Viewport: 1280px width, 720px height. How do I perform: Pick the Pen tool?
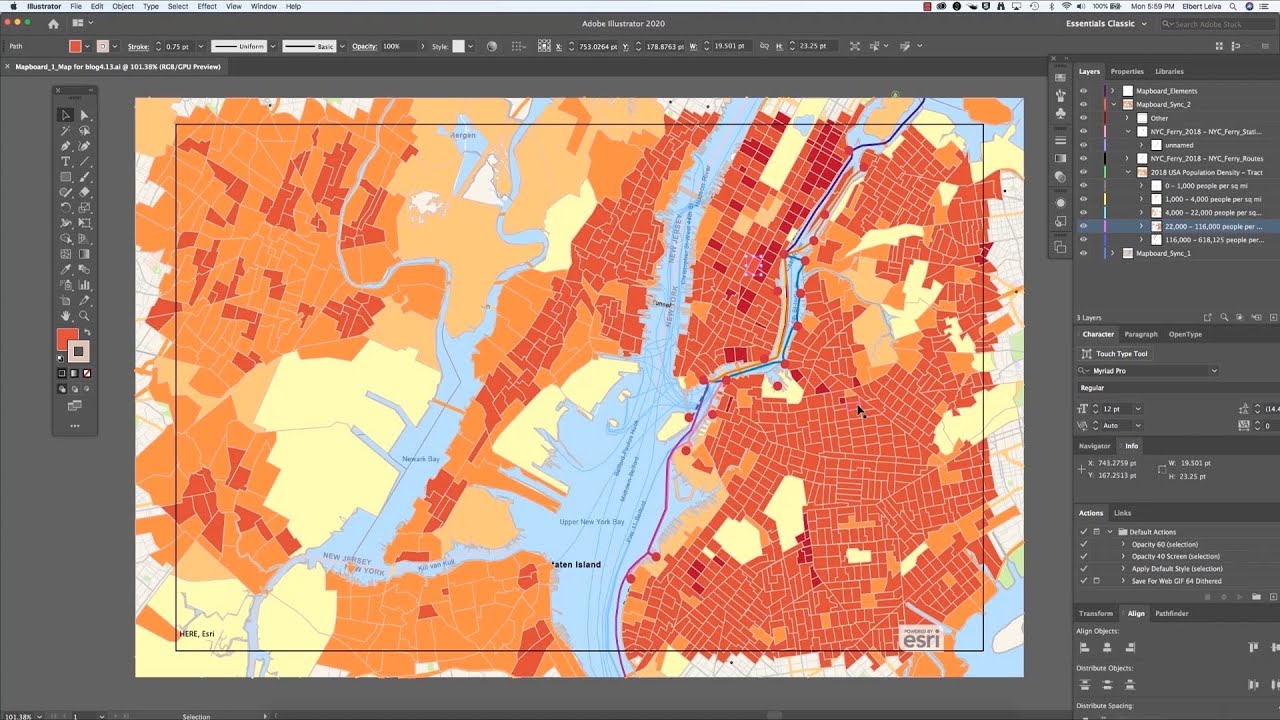[x=66, y=146]
